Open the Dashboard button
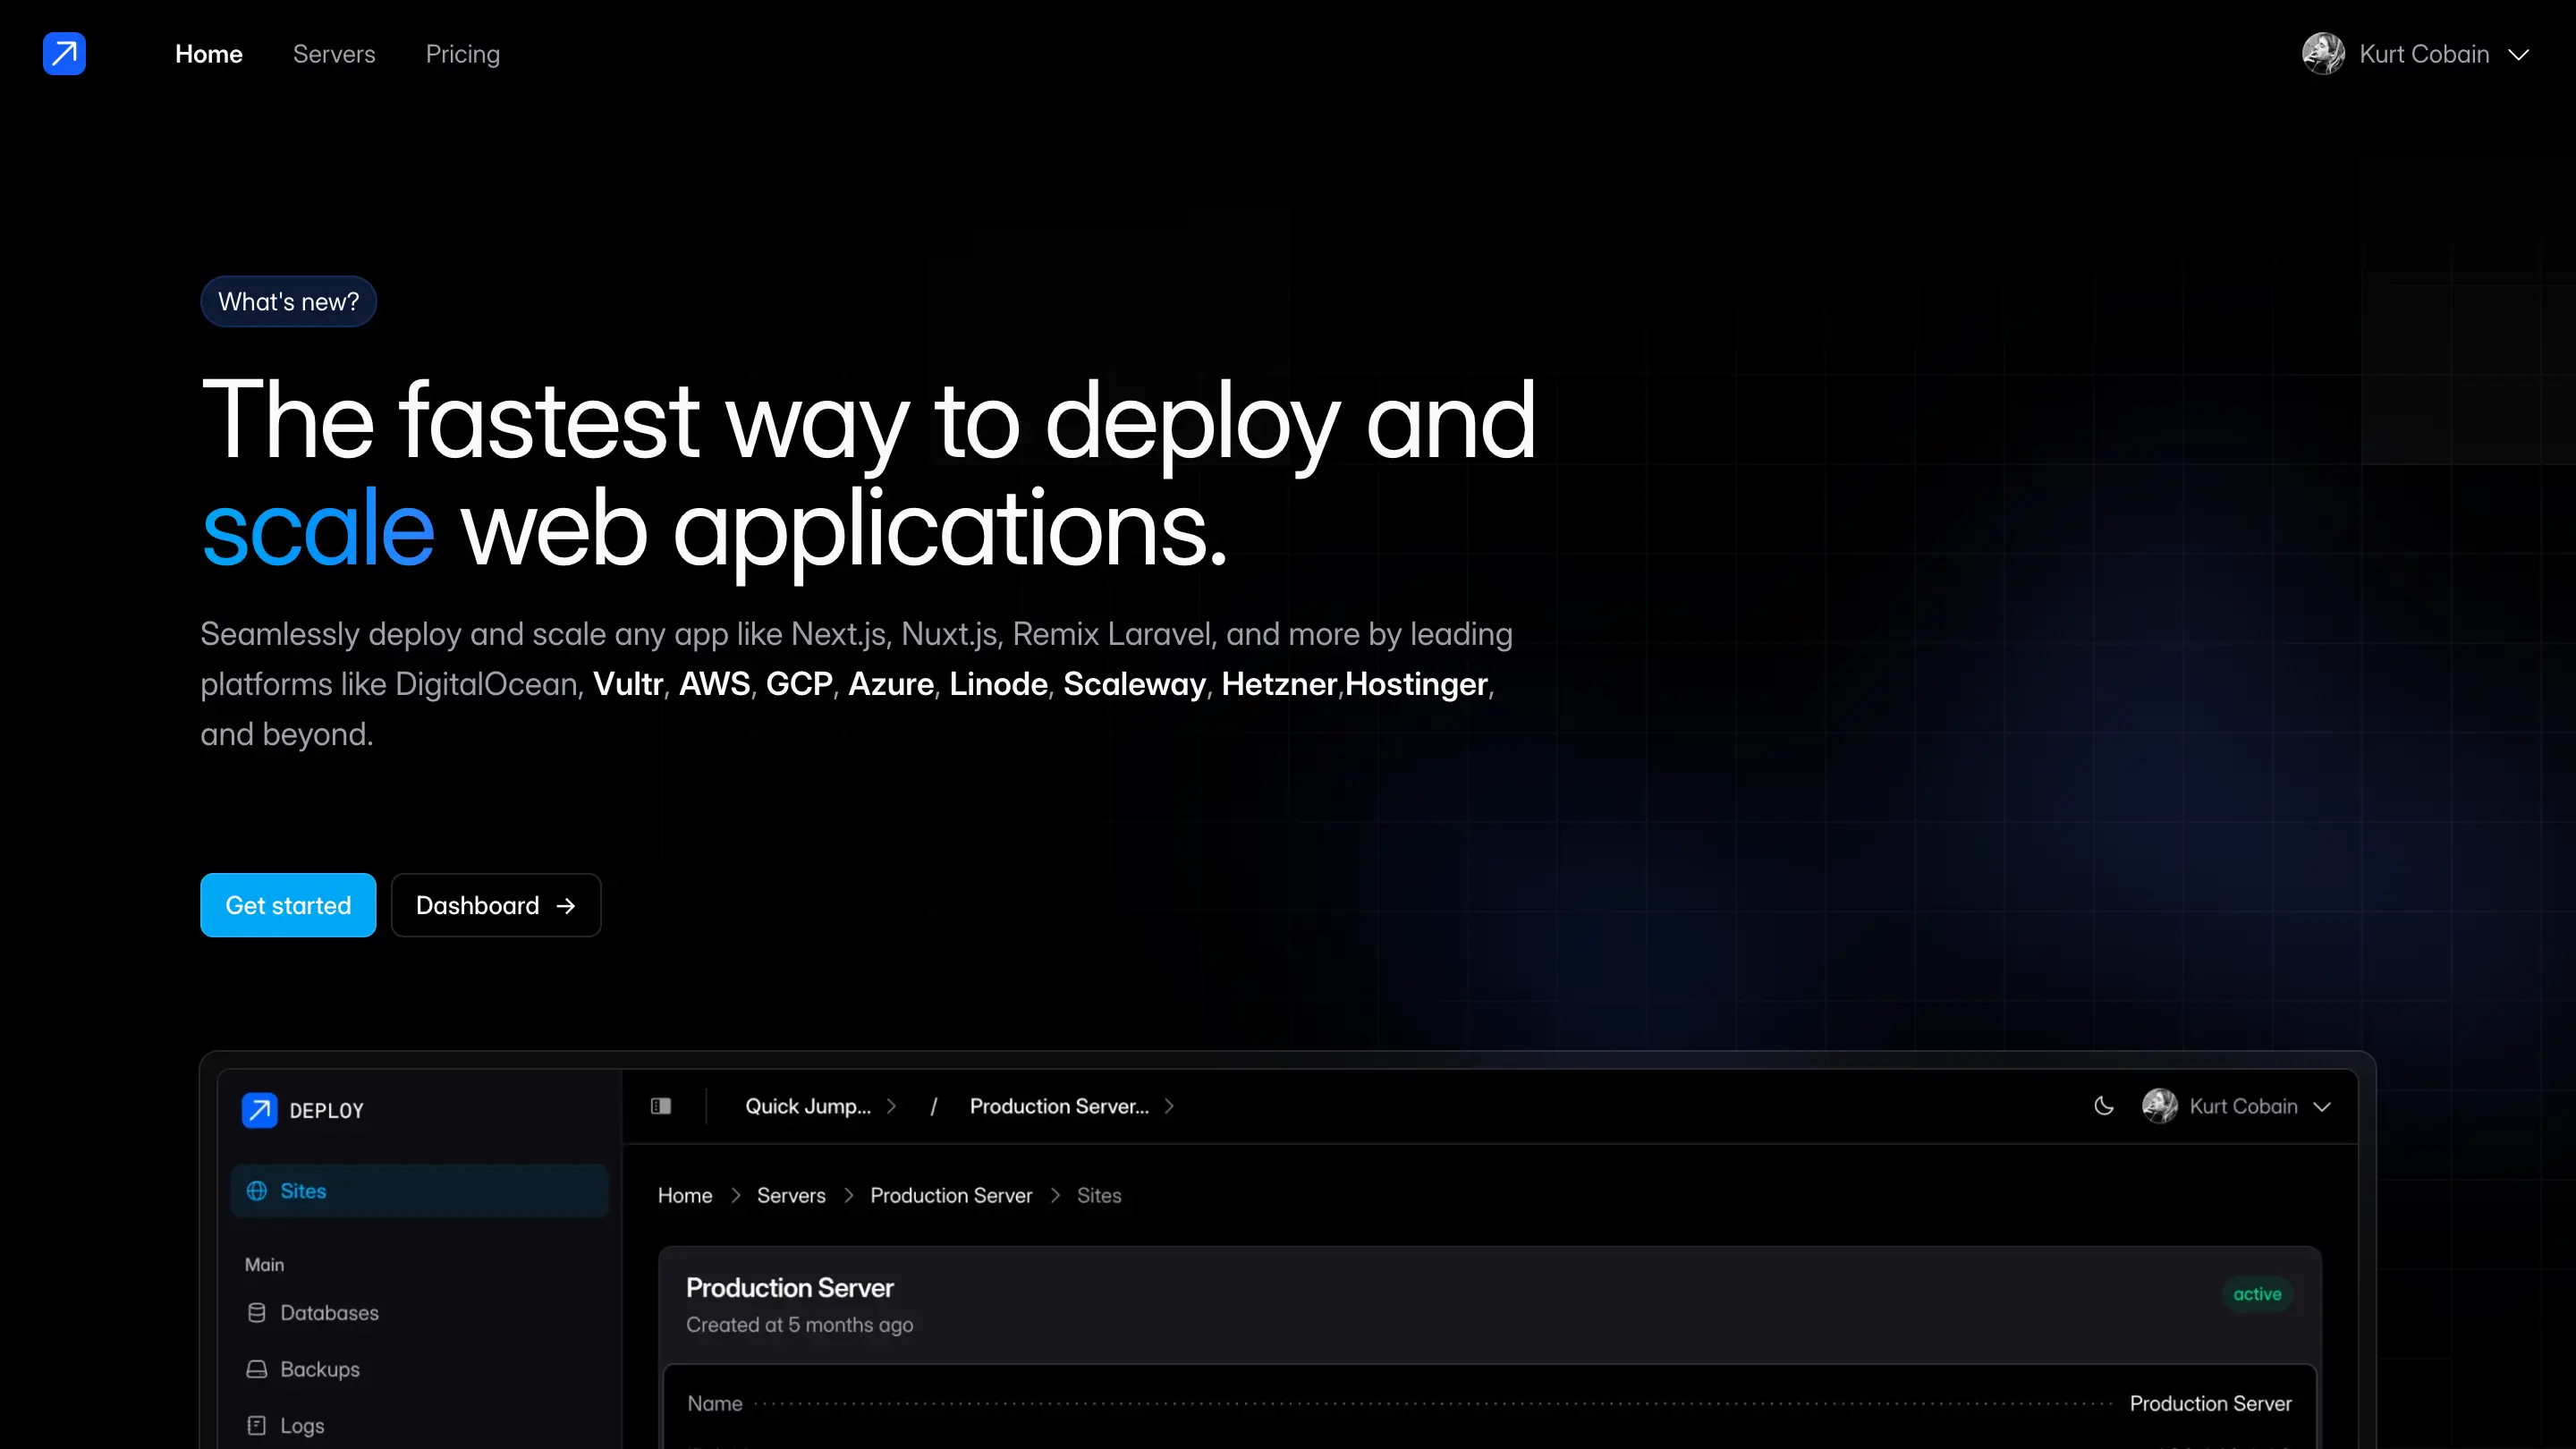Image resolution: width=2576 pixels, height=1449 pixels. (496, 905)
